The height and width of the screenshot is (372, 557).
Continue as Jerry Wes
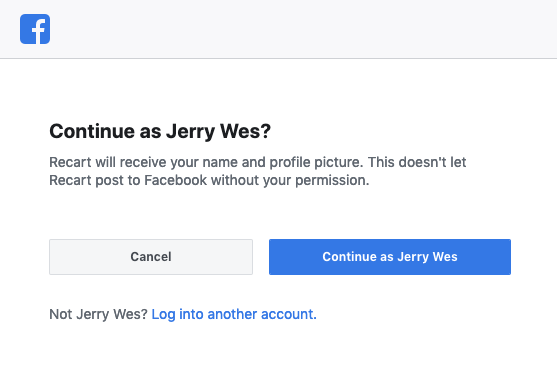pos(390,257)
